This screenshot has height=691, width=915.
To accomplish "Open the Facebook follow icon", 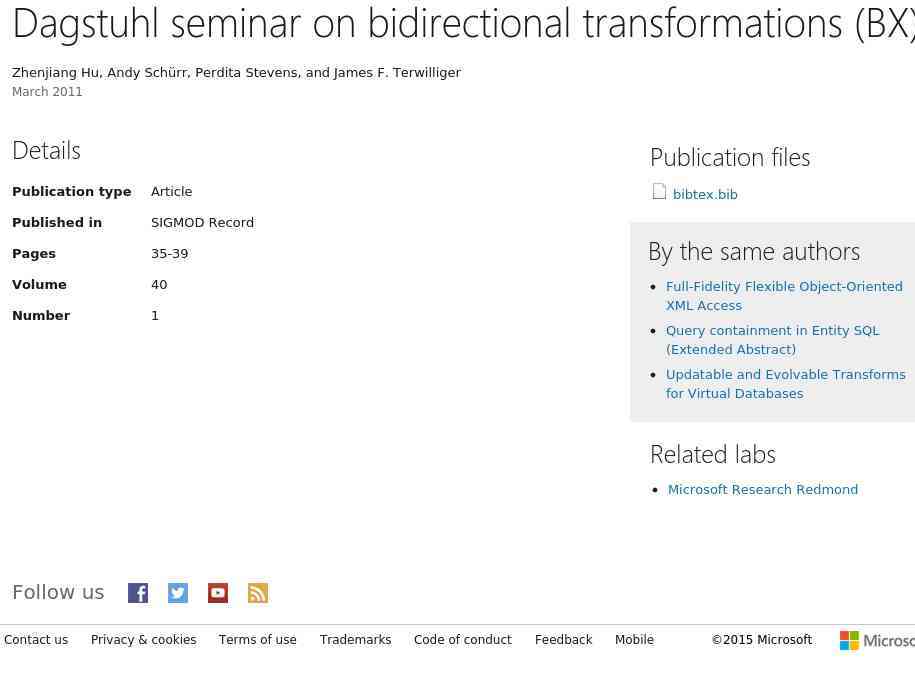I will click(x=138, y=593).
